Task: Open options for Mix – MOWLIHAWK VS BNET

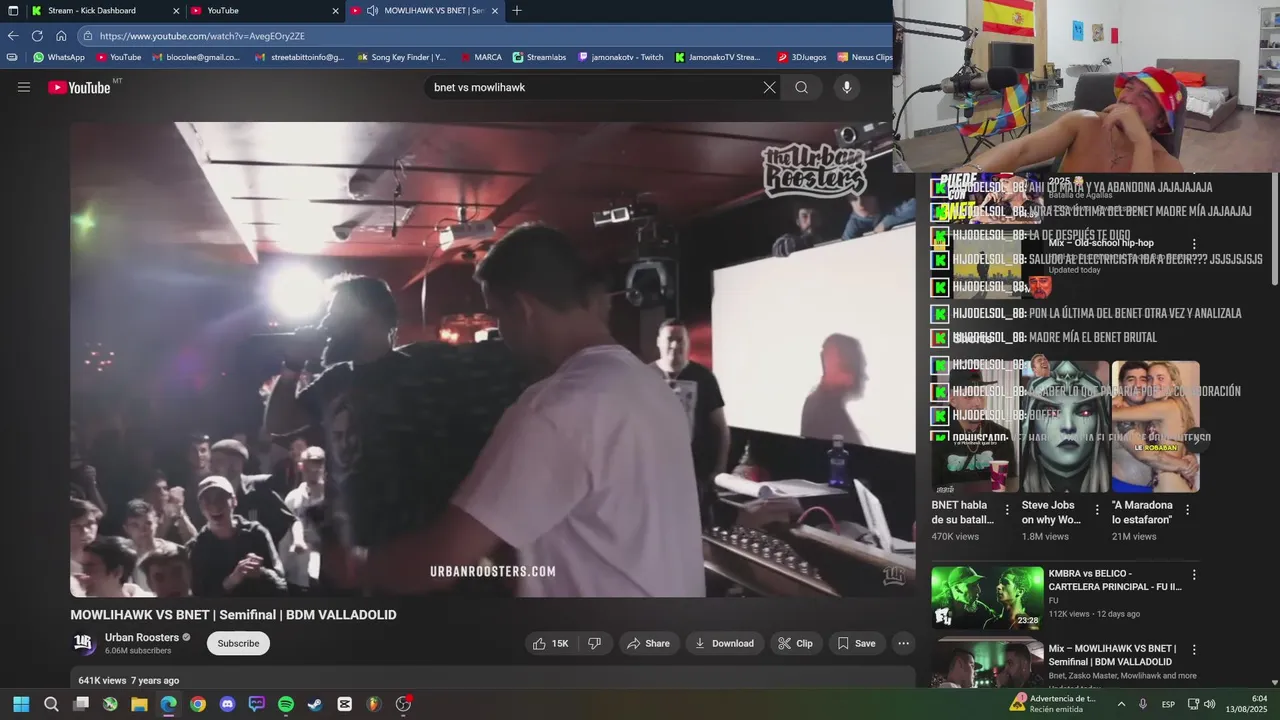Action: point(1194,649)
